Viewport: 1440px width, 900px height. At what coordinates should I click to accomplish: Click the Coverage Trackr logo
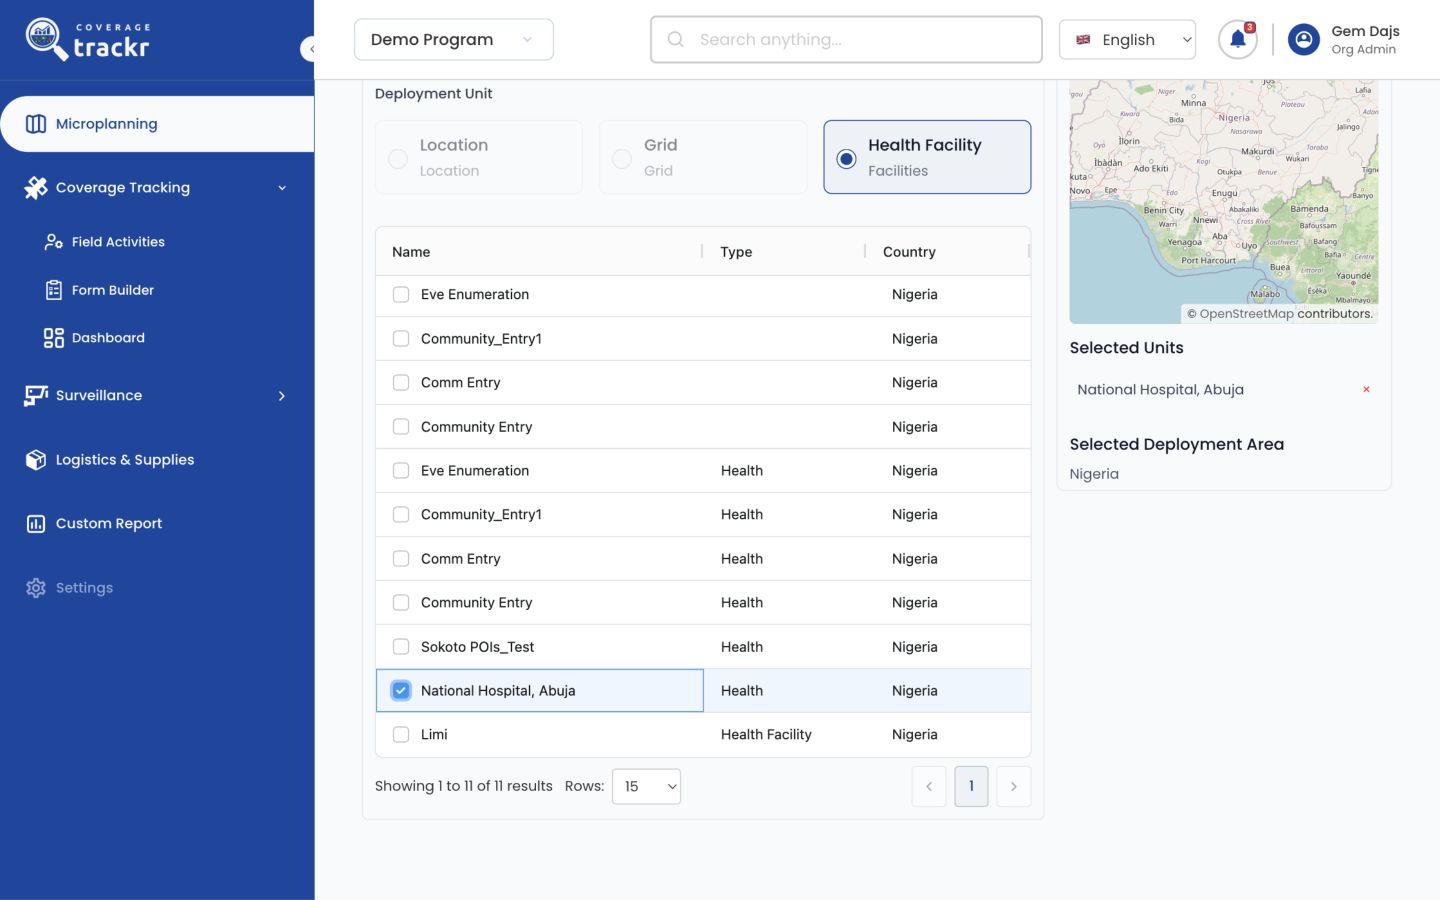click(x=88, y=39)
